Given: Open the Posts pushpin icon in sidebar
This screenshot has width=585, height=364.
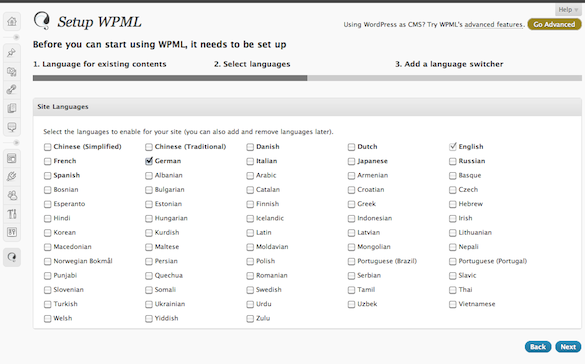Looking at the screenshot, I should point(12,53).
